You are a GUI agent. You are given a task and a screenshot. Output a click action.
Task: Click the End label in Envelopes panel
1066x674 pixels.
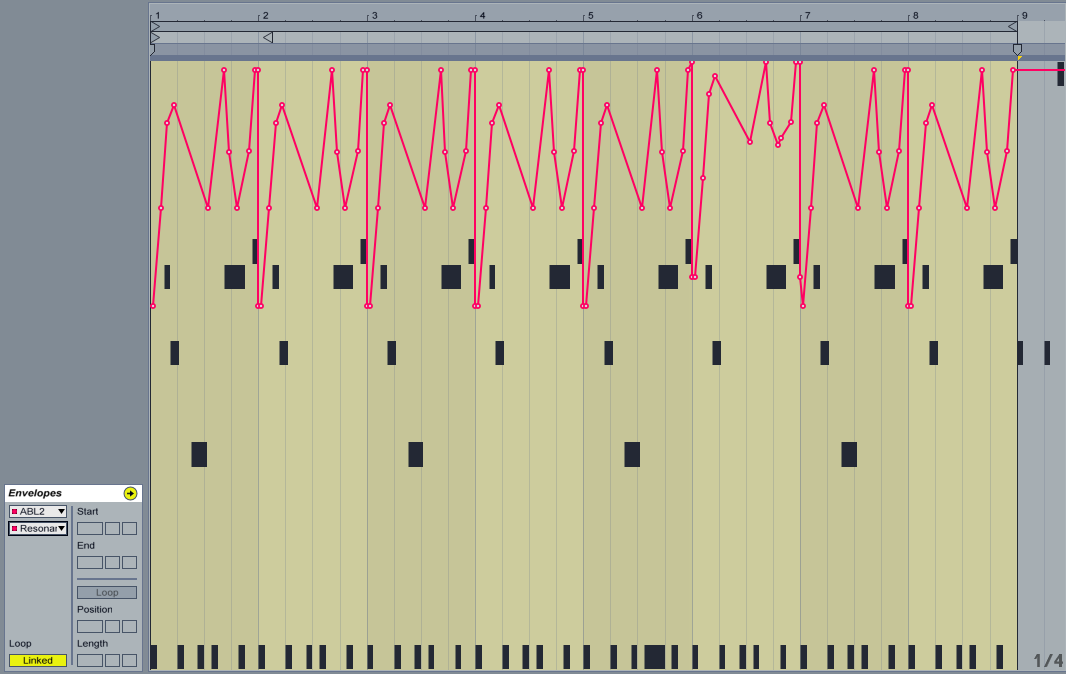86,545
